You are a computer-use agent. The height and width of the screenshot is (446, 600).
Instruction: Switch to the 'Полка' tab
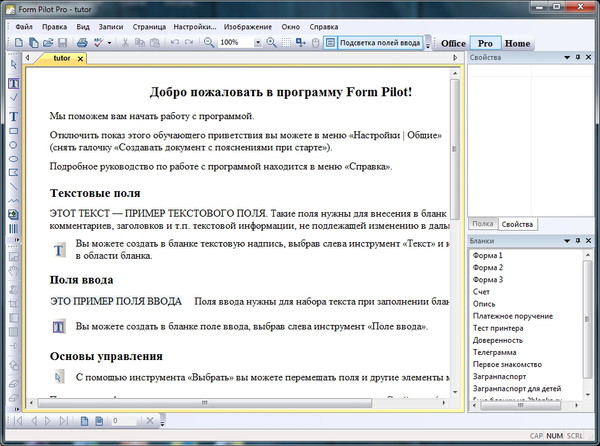pos(482,224)
